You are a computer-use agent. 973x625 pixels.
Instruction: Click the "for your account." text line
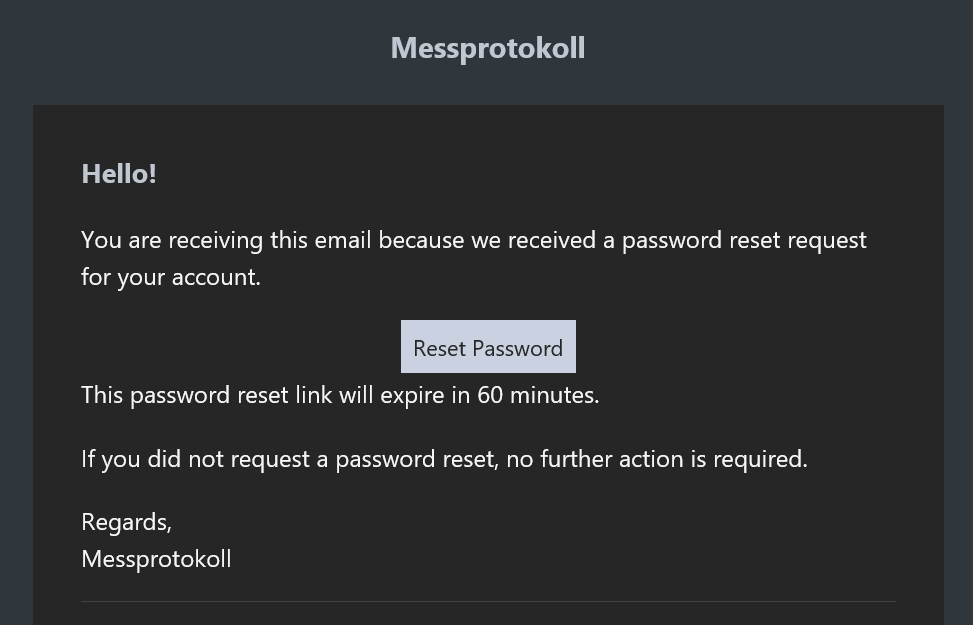(x=171, y=277)
